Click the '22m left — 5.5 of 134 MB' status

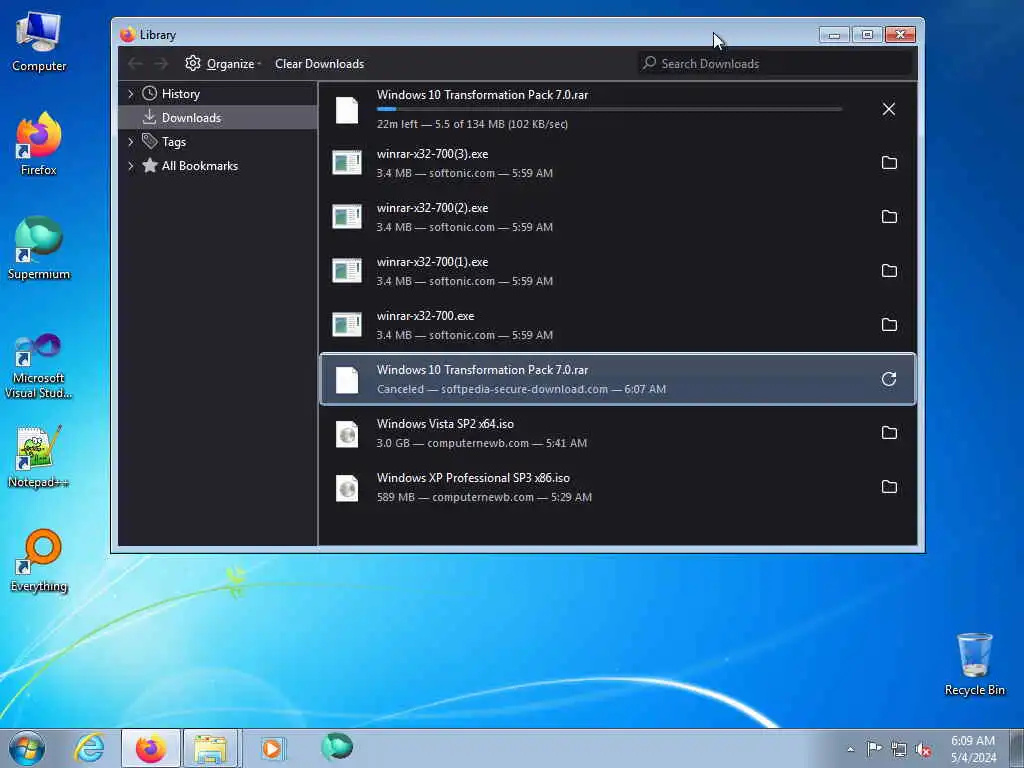pyautogui.click(x=472, y=124)
